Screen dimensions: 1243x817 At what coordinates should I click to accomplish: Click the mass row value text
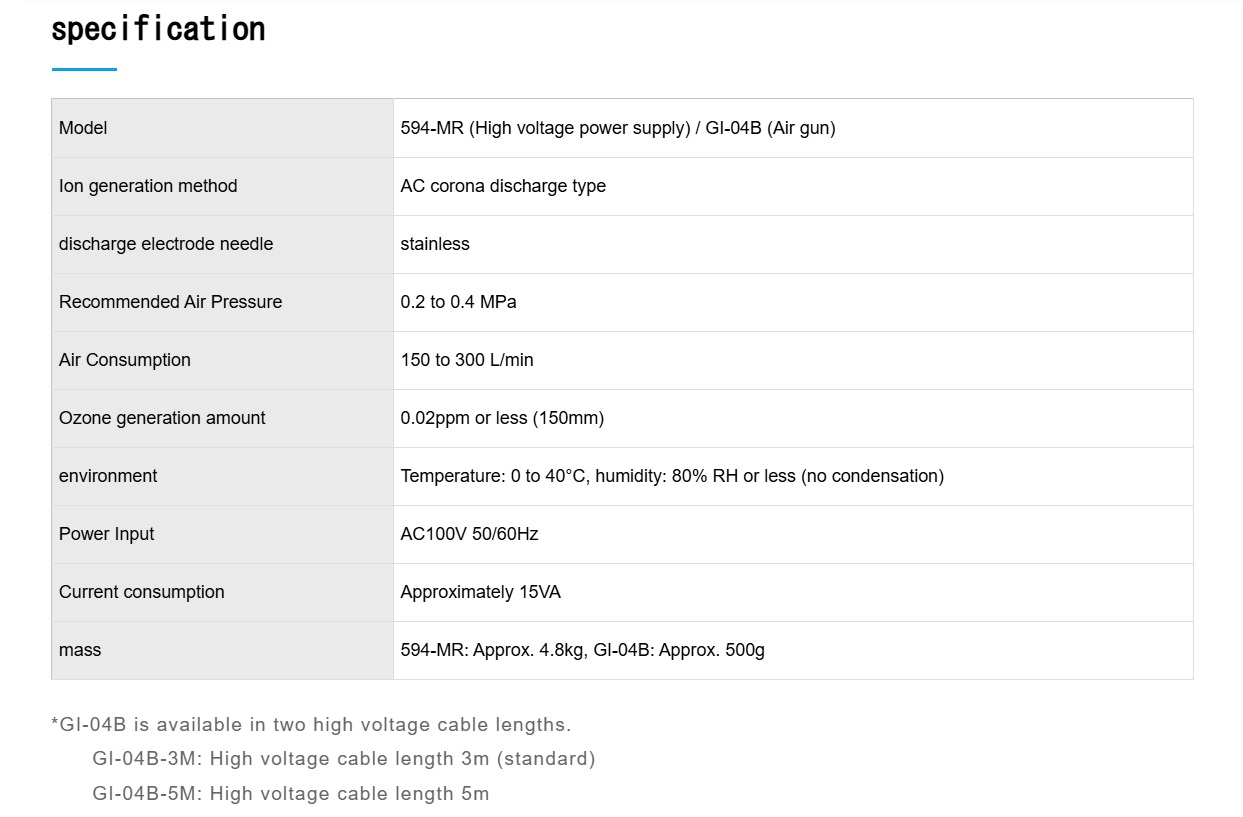(x=583, y=650)
